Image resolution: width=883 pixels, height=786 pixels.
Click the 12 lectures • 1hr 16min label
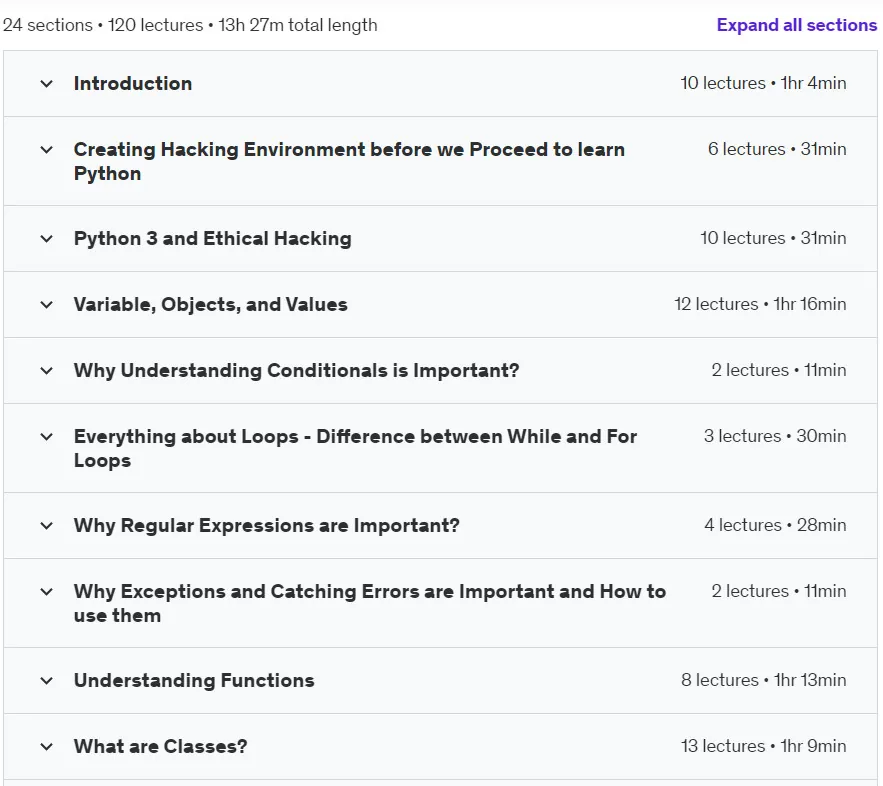point(760,304)
